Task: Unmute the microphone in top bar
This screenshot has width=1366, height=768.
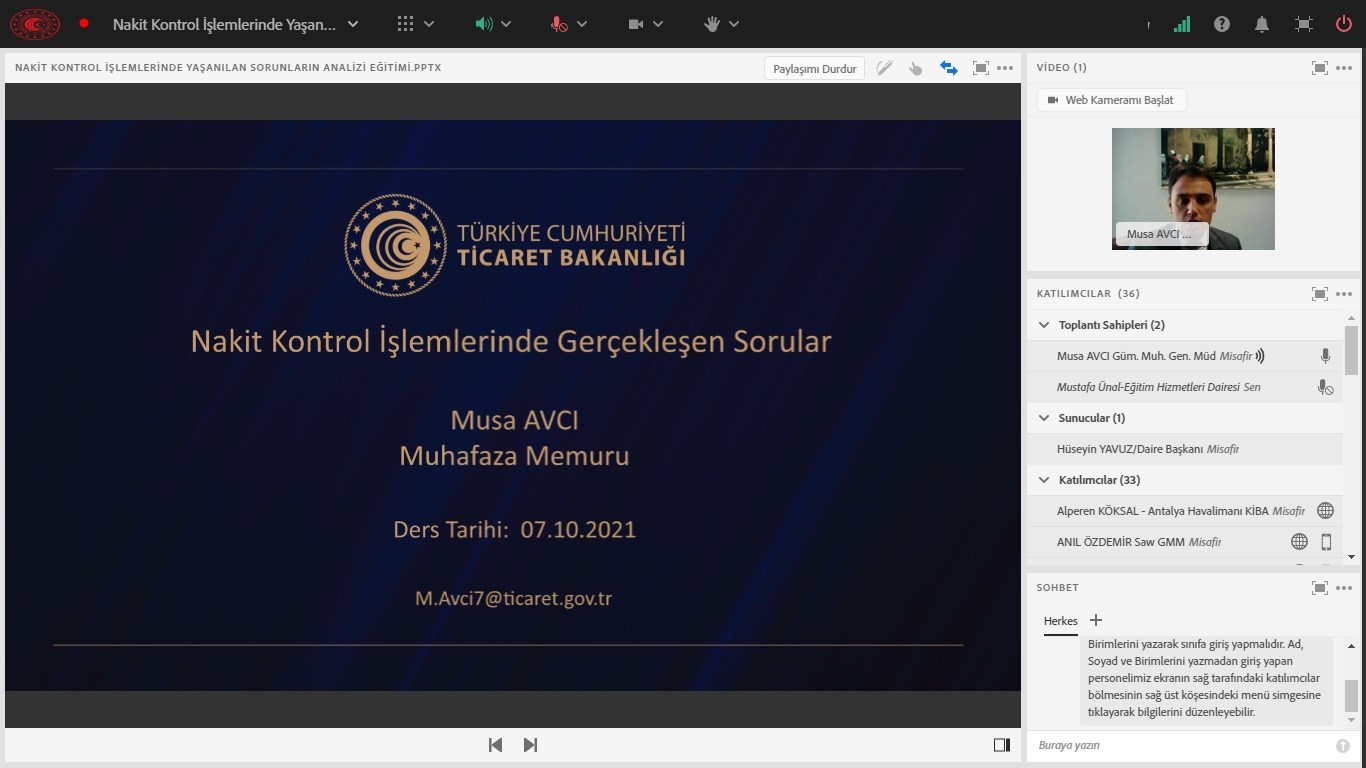Action: (x=559, y=24)
